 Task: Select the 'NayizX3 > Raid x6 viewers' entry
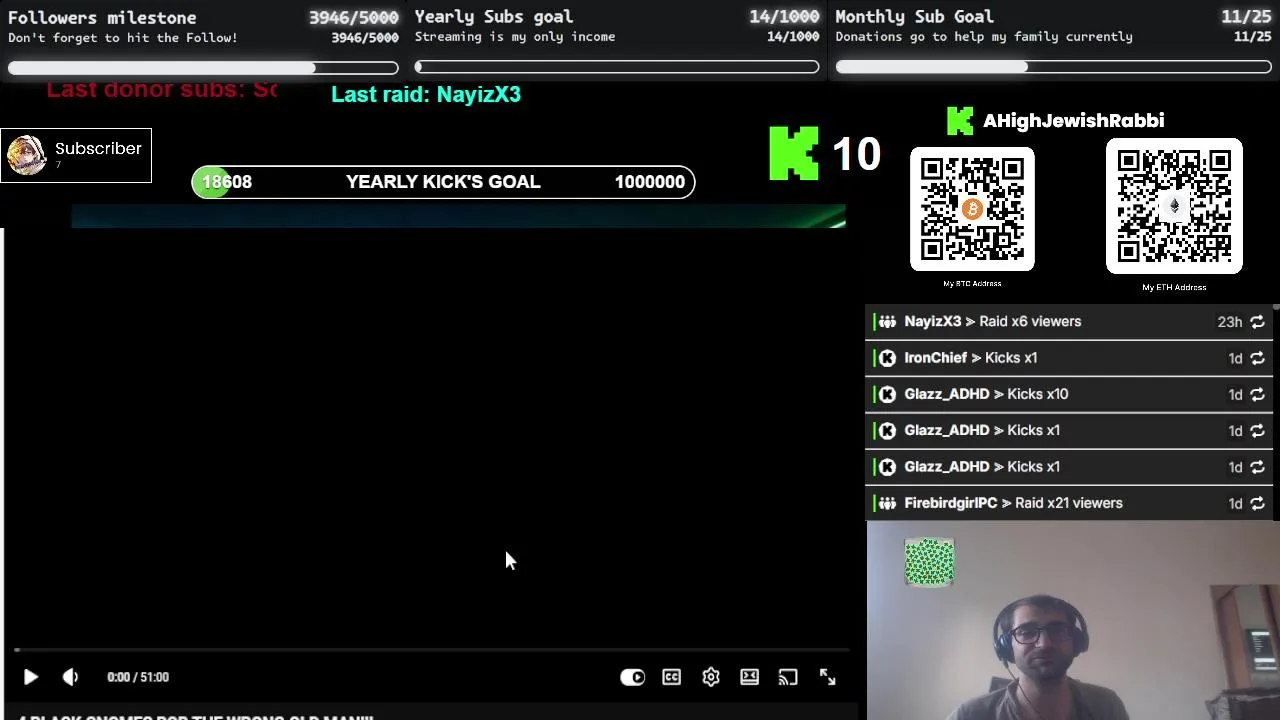tap(1070, 322)
